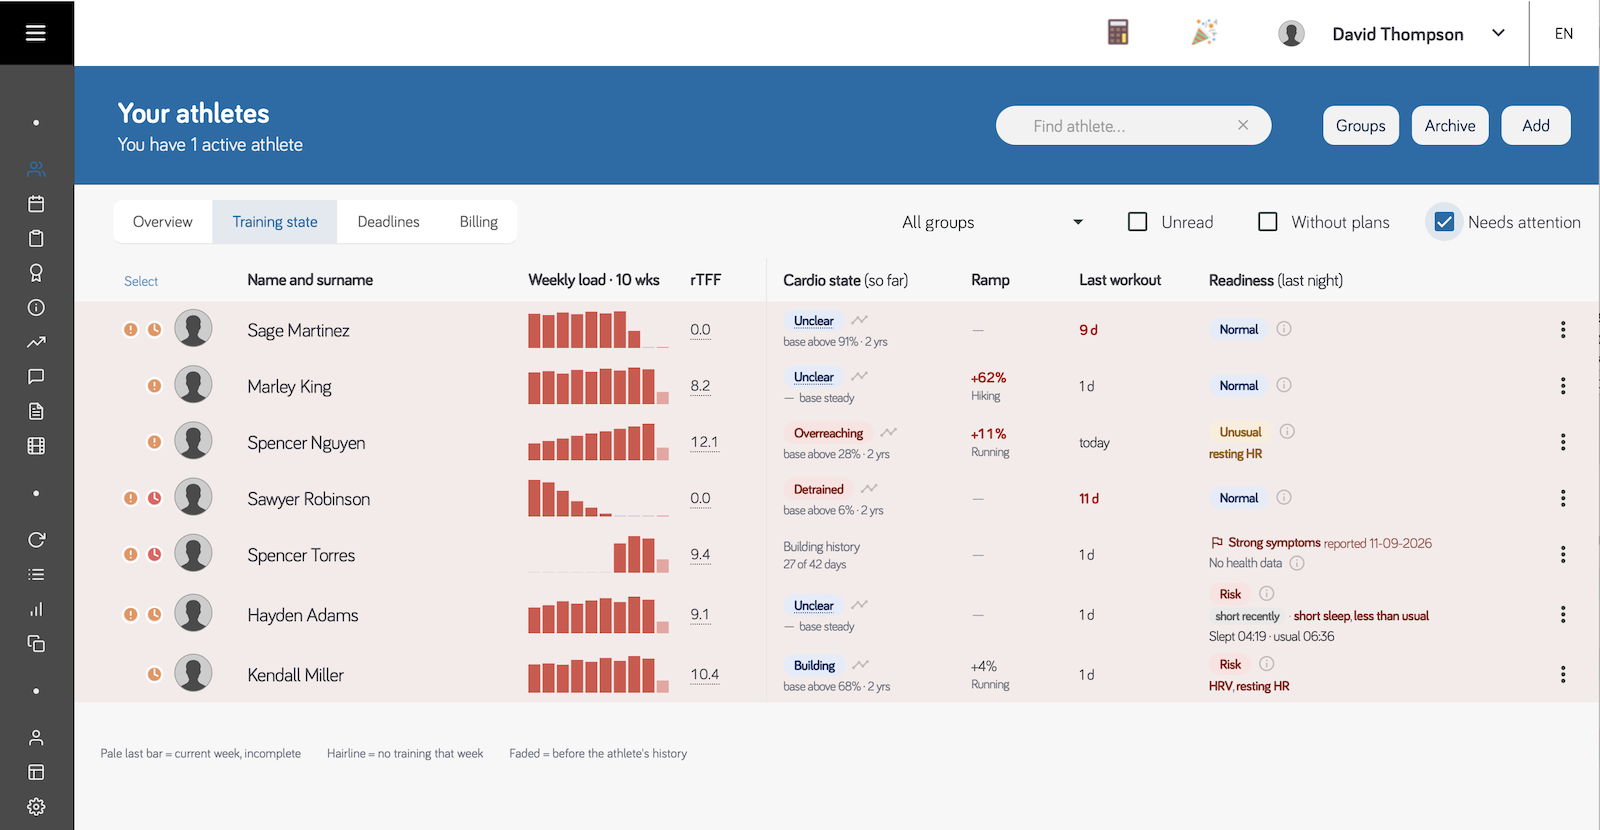Click Sawyer Robinson's red clock alert icon
The image size is (1600, 830).
tap(155, 498)
